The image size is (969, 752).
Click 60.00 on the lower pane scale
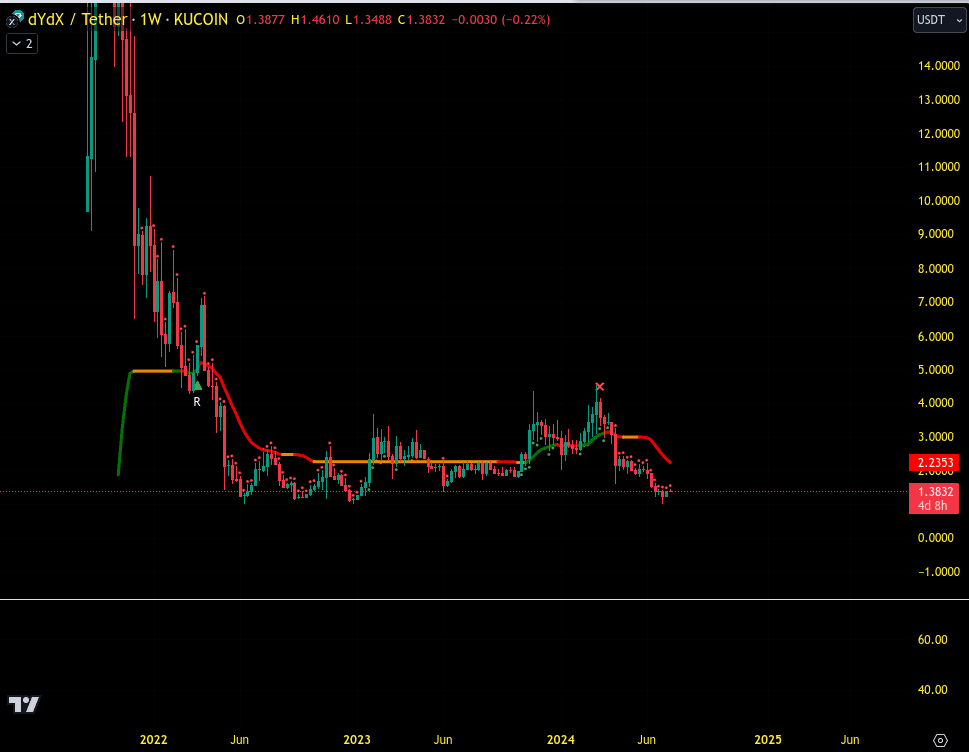[x=933, y=640]
